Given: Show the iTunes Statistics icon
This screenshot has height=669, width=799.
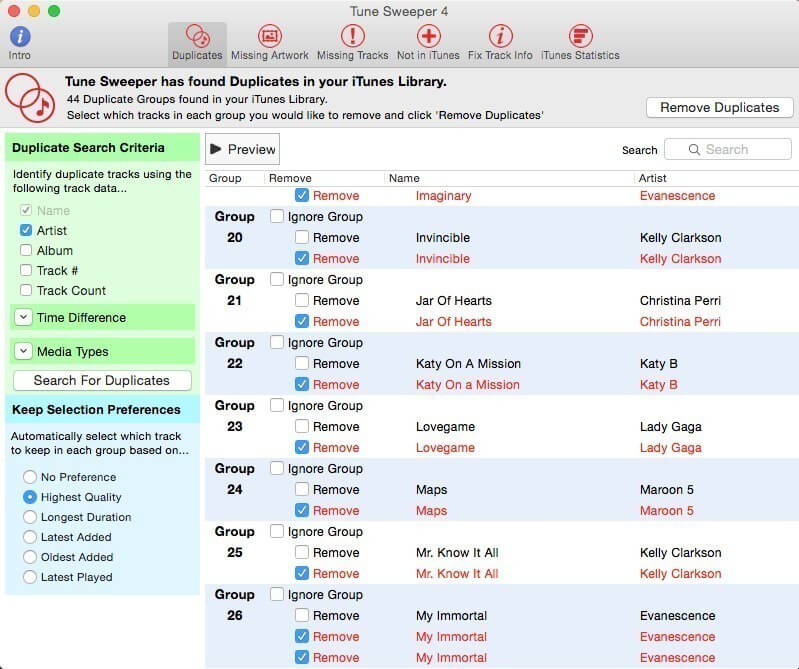Looking at the screenshot, I should tap(580, 37).
